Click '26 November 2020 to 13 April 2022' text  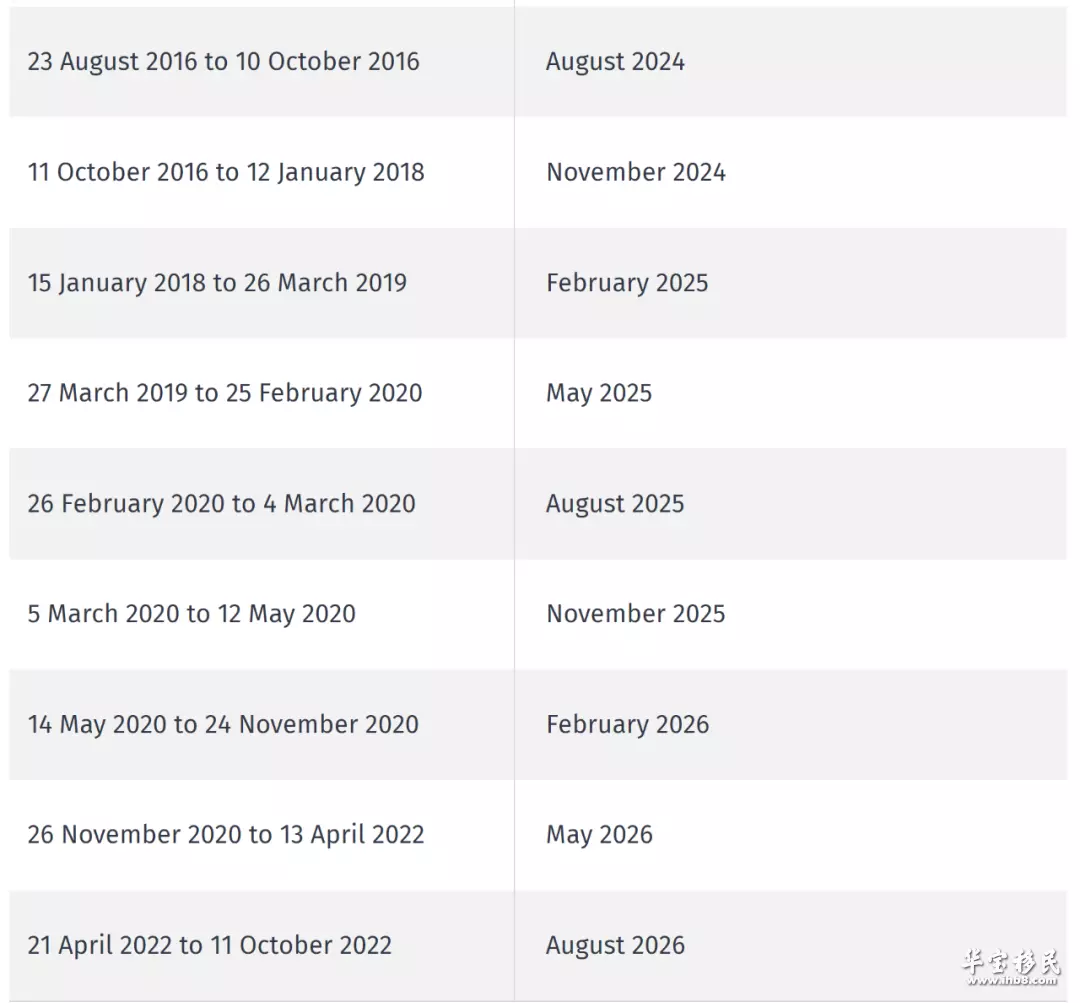click(226, 835)
